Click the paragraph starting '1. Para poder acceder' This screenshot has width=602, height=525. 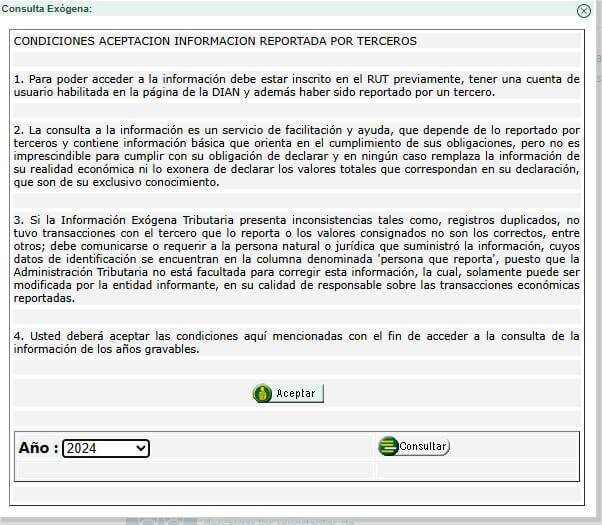(296, 86)
